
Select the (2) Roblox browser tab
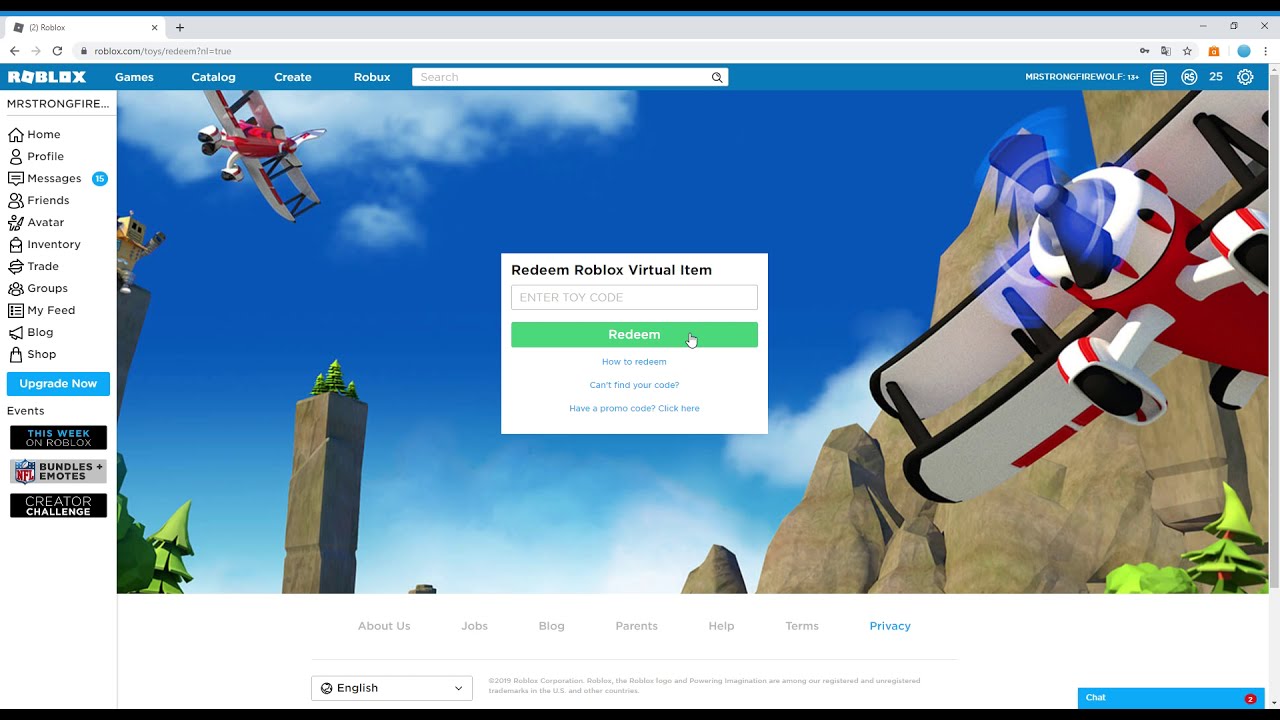(84, 27)
